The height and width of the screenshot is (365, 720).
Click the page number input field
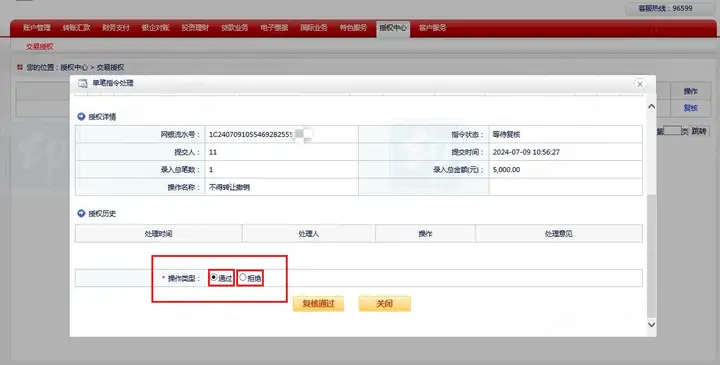point(672,131)
